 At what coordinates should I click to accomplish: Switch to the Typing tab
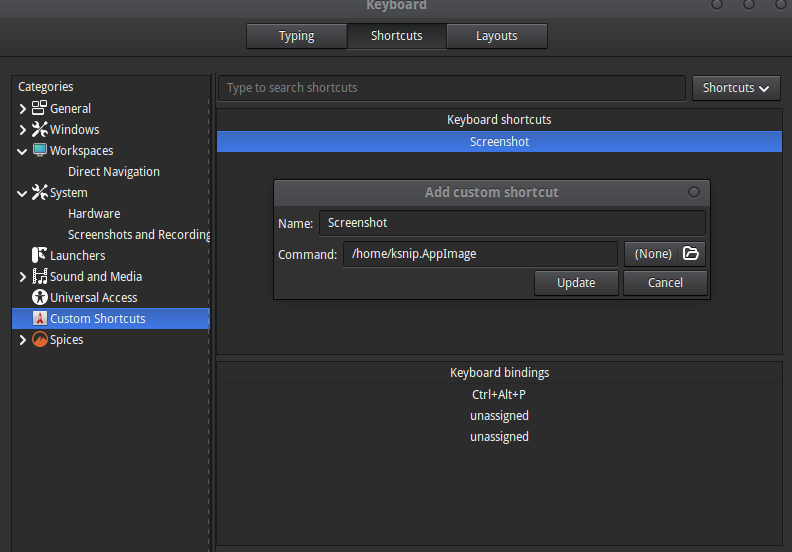[x=296, y=36]
